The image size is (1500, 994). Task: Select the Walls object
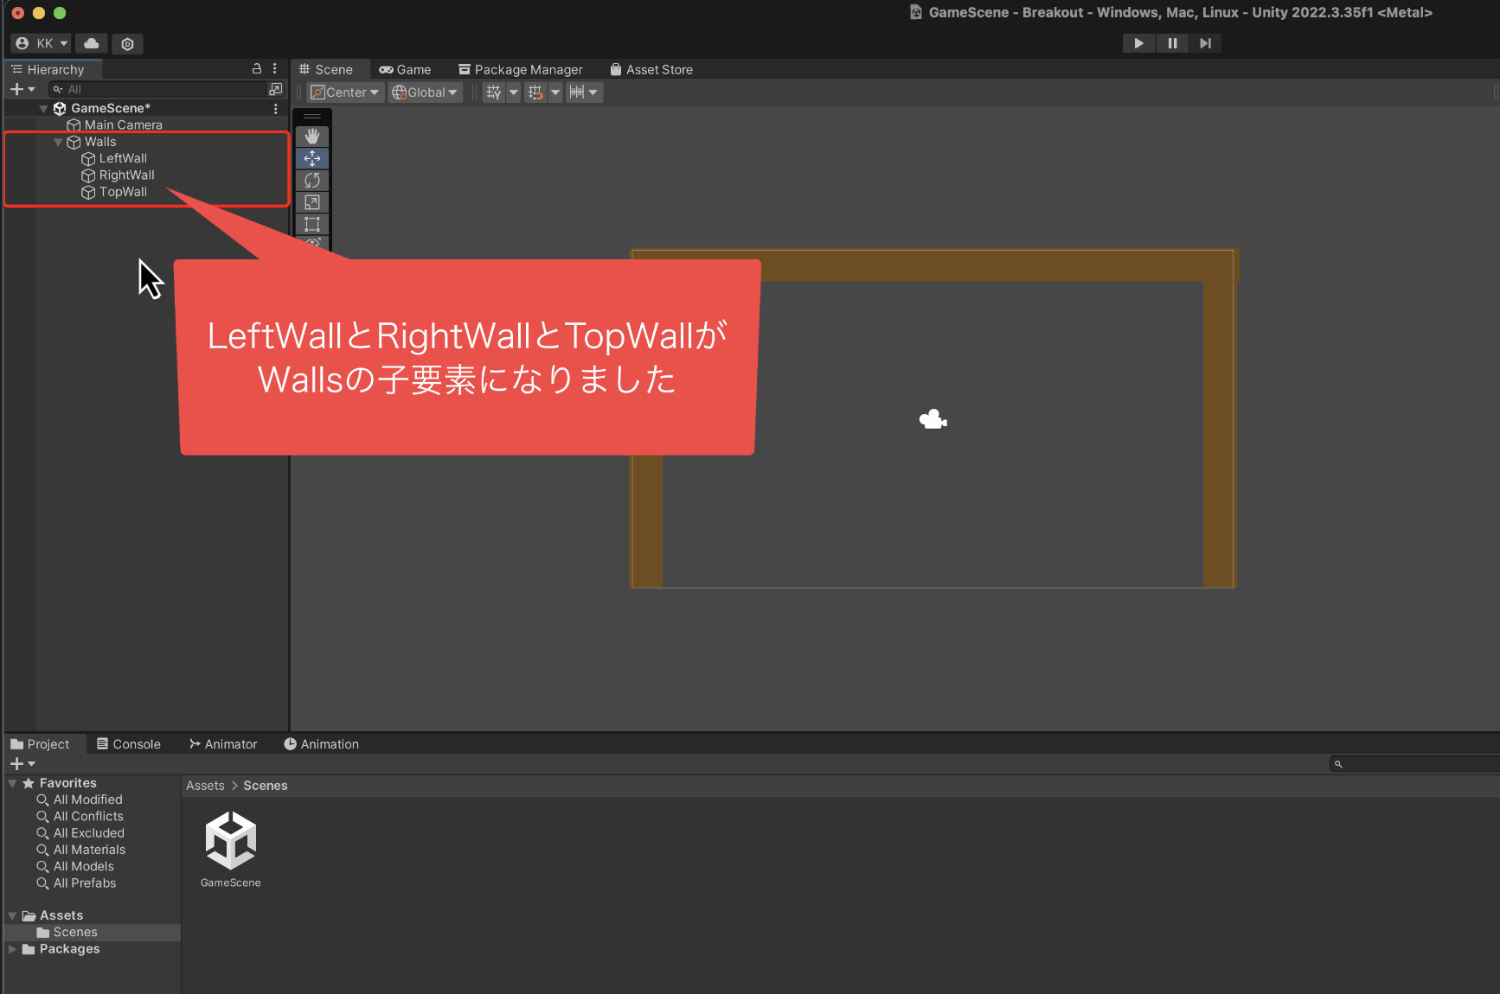tap(100, 142)
